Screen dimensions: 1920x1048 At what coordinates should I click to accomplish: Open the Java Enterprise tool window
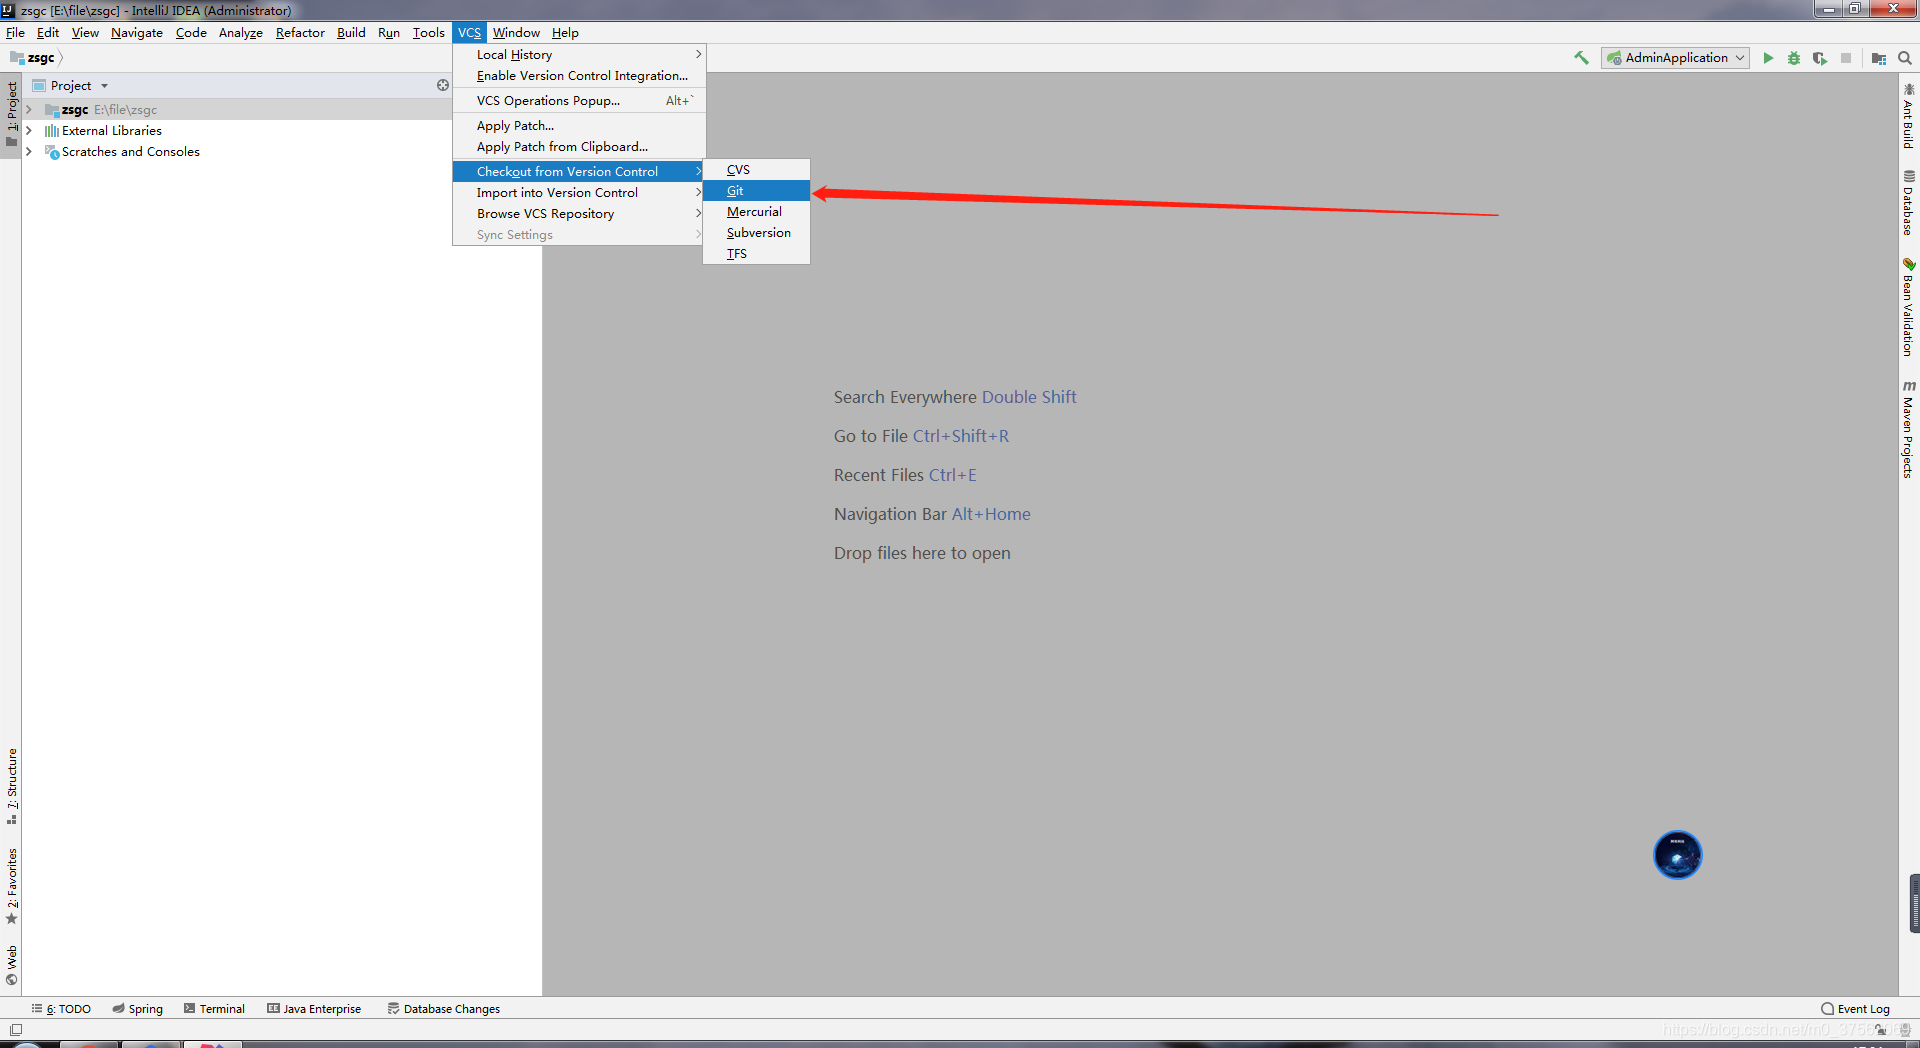coord(314,1009)
